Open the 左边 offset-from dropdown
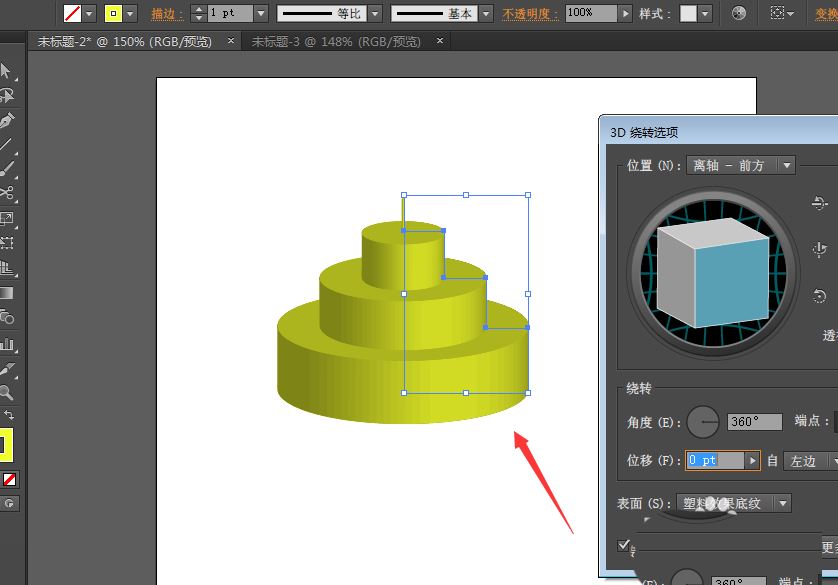This screenshot has width=838, height=585. coord(811,461)
